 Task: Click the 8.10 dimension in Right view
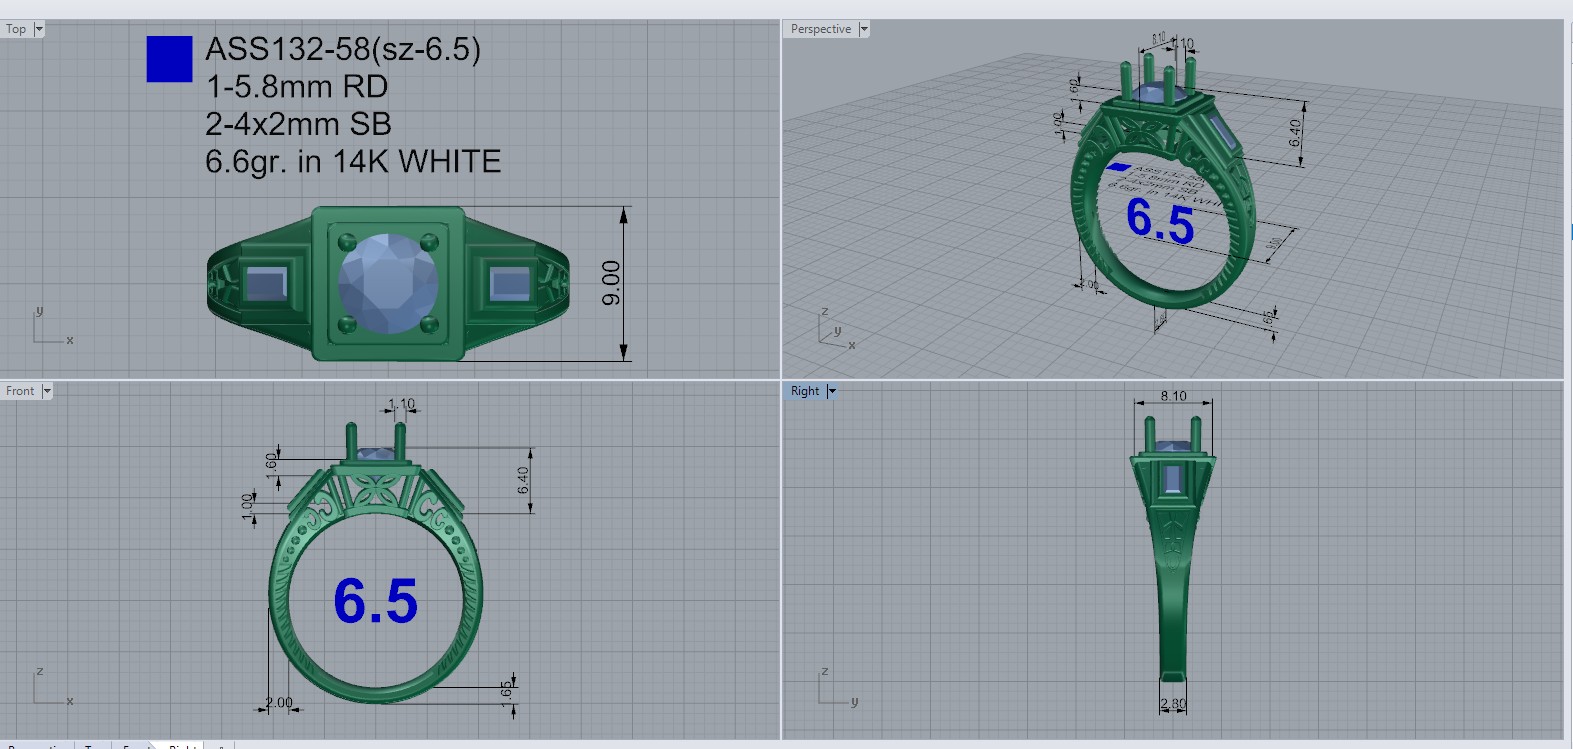click(x=1173, y=396)
